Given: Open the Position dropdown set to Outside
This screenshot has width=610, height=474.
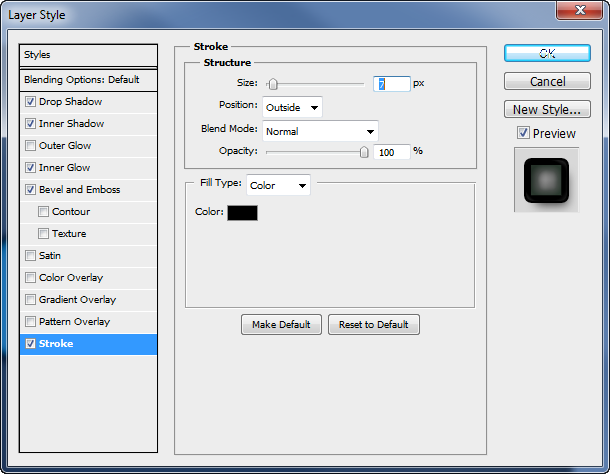Looking at the screenshot, I should point(292,107).
